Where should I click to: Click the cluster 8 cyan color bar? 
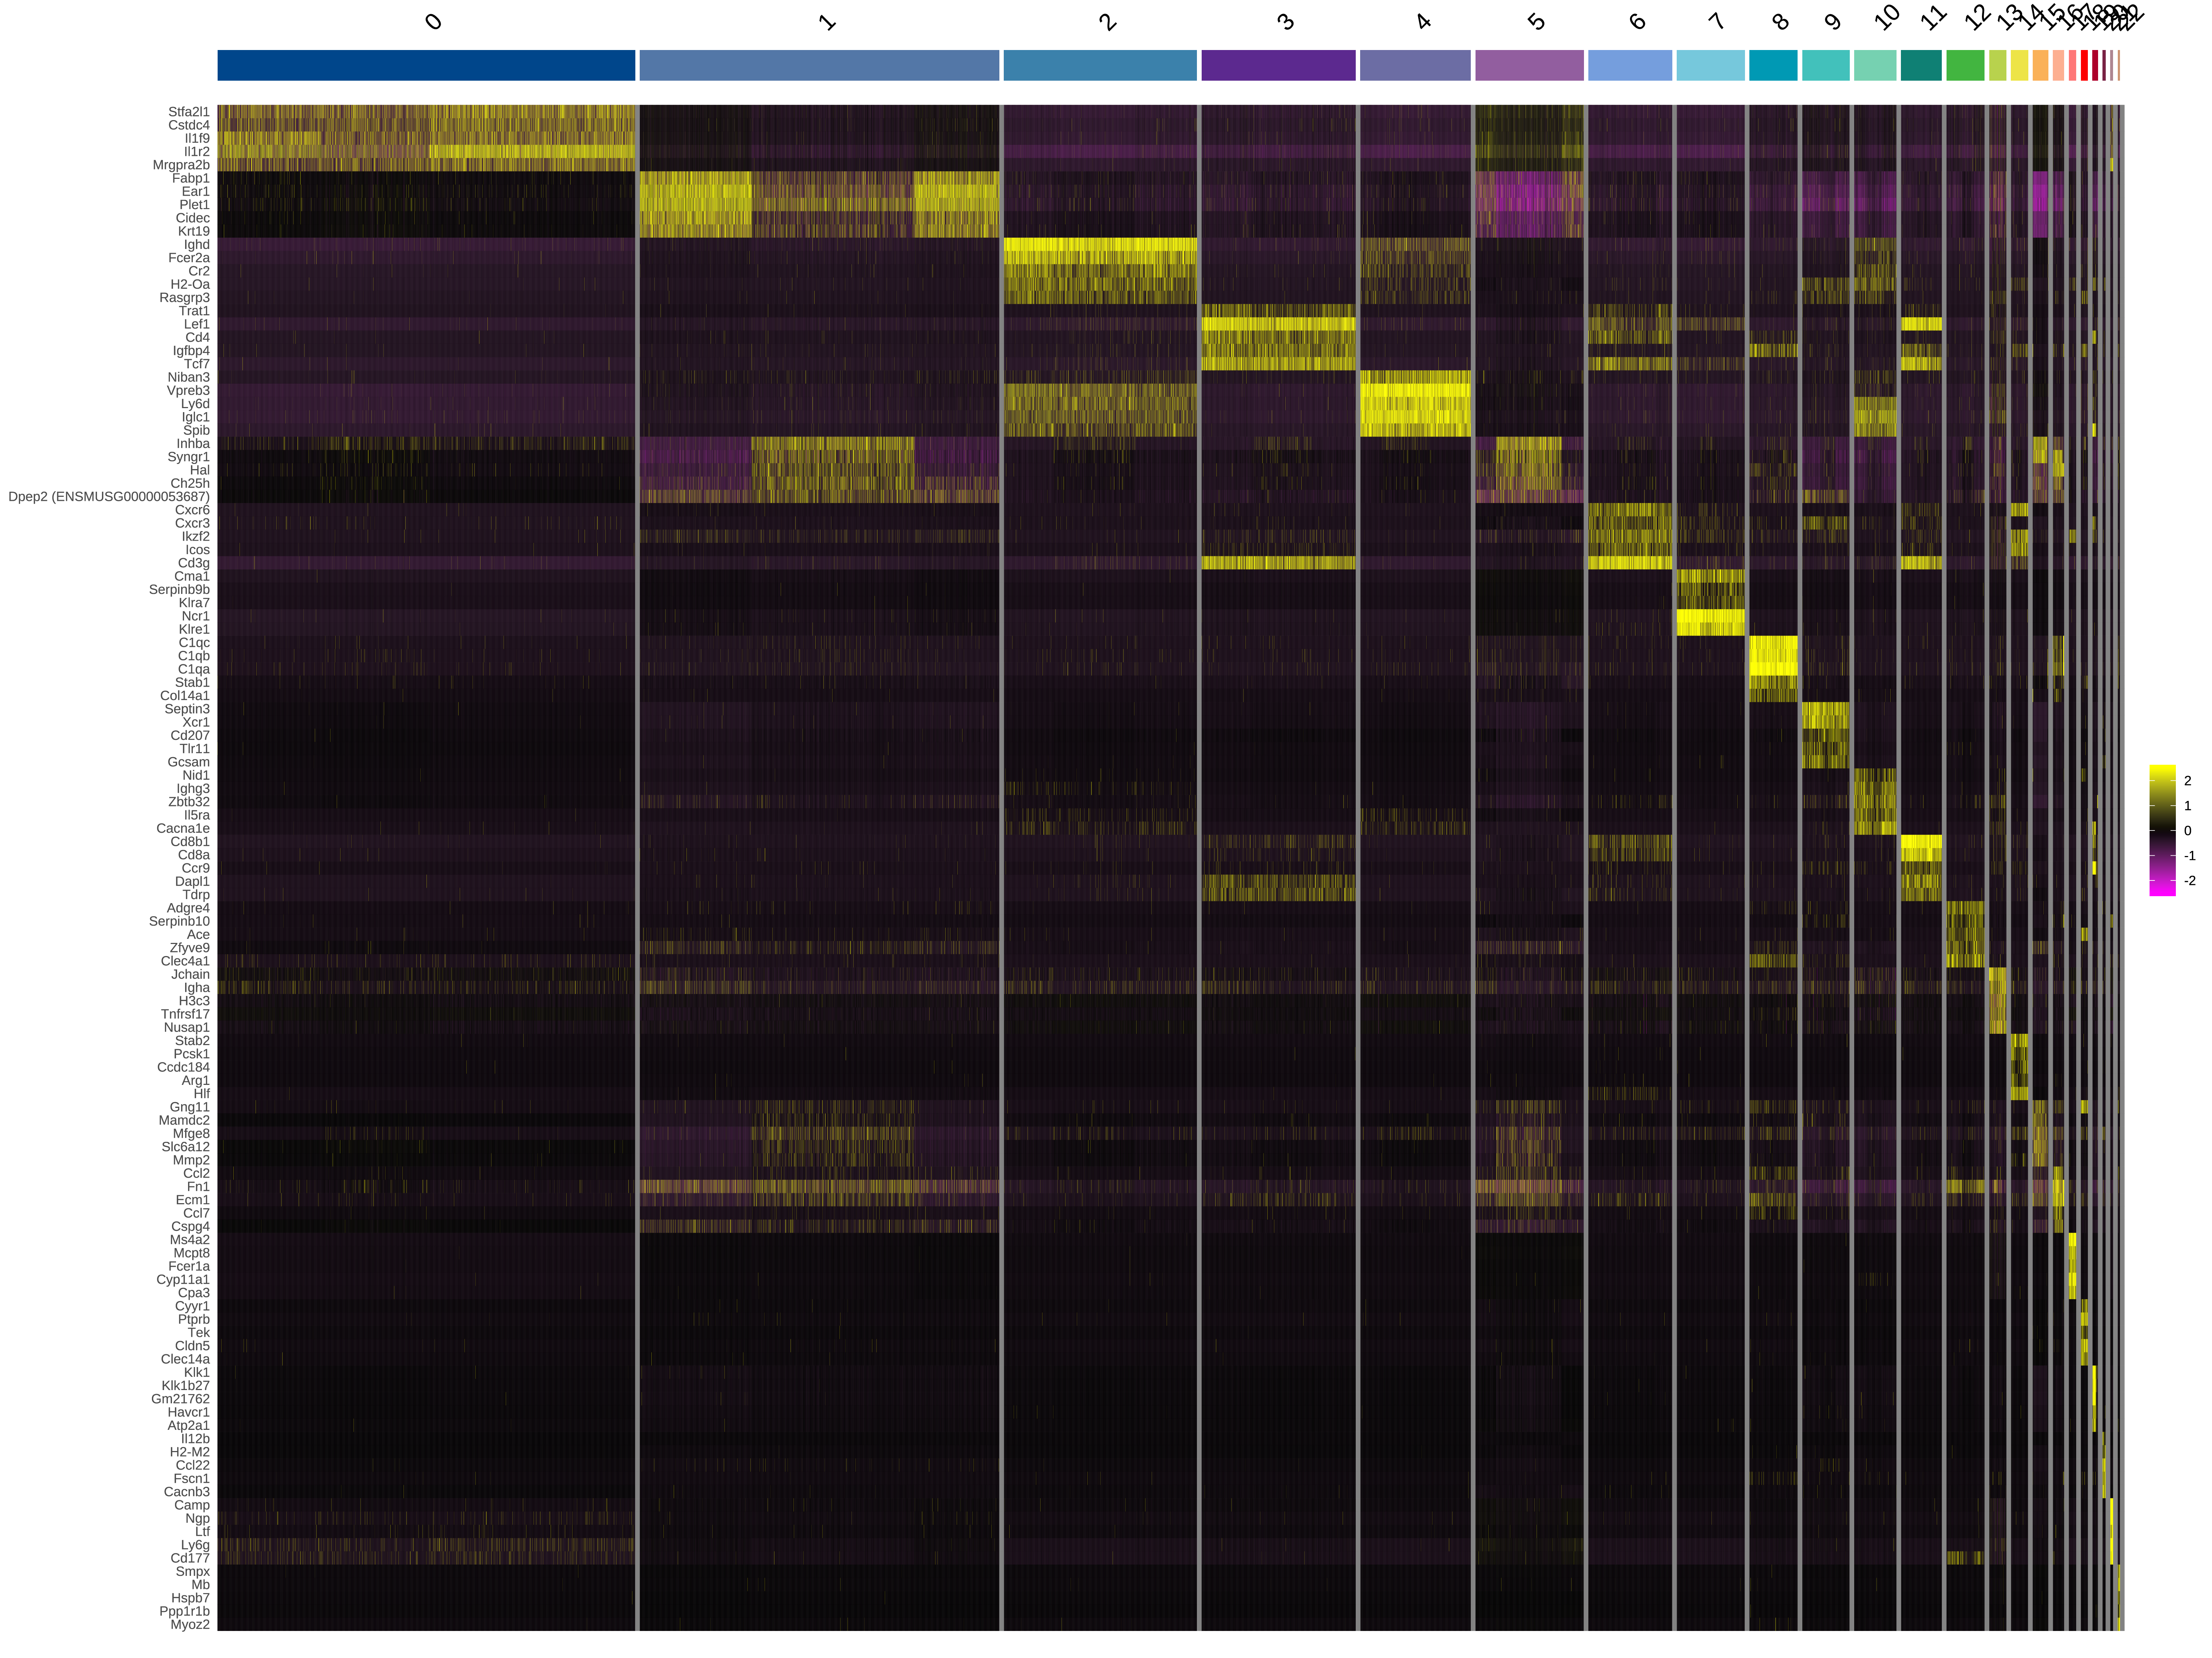(1773, 65)
